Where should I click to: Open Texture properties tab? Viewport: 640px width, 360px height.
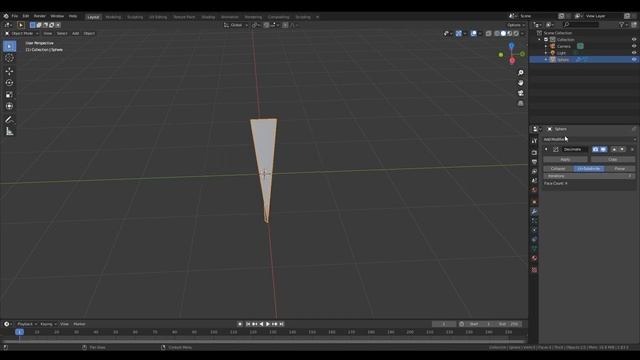[x=534, y=270]
